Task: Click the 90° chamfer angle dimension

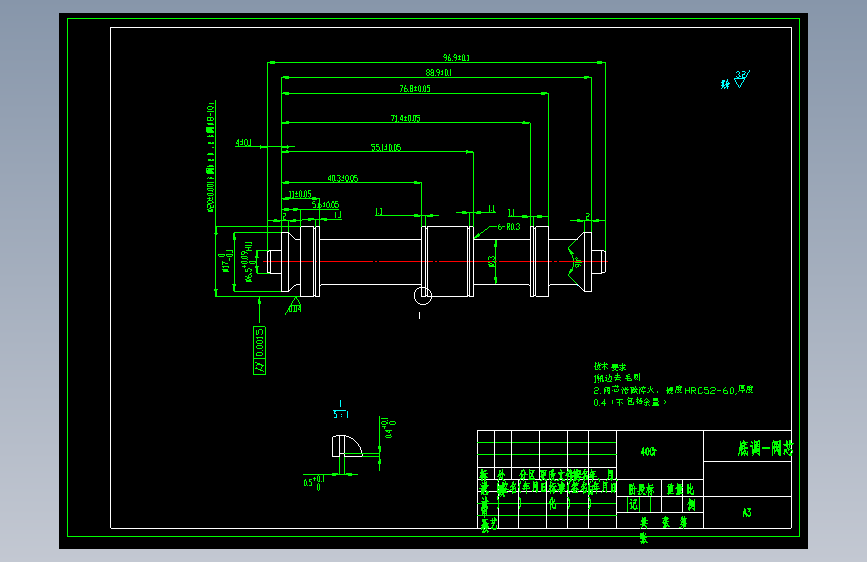Action: (x=577, y=262)
